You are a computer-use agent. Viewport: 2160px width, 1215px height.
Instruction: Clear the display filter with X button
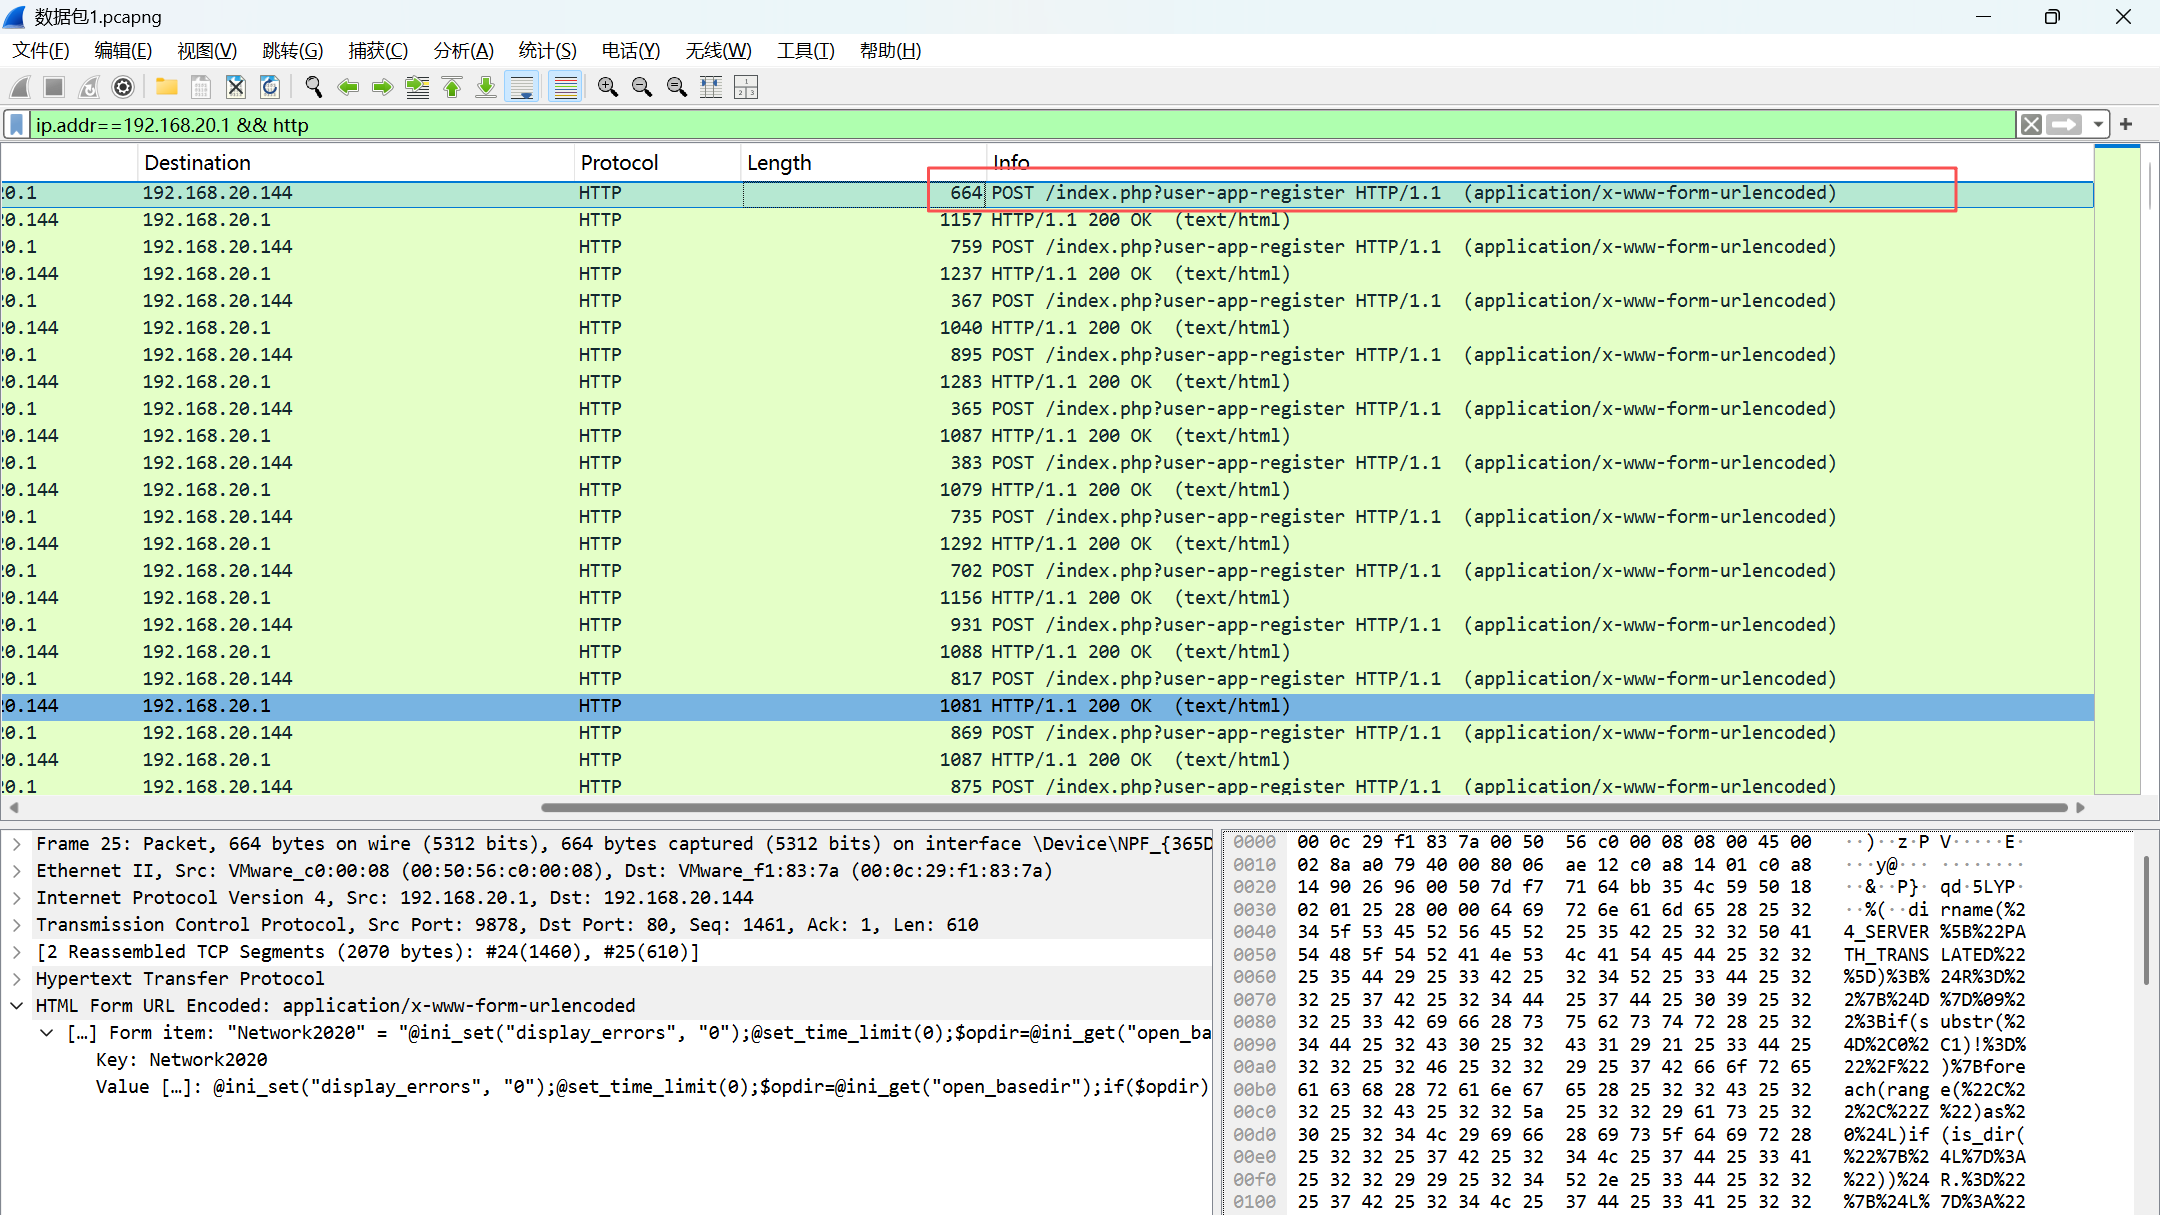tap(2031, 125)
